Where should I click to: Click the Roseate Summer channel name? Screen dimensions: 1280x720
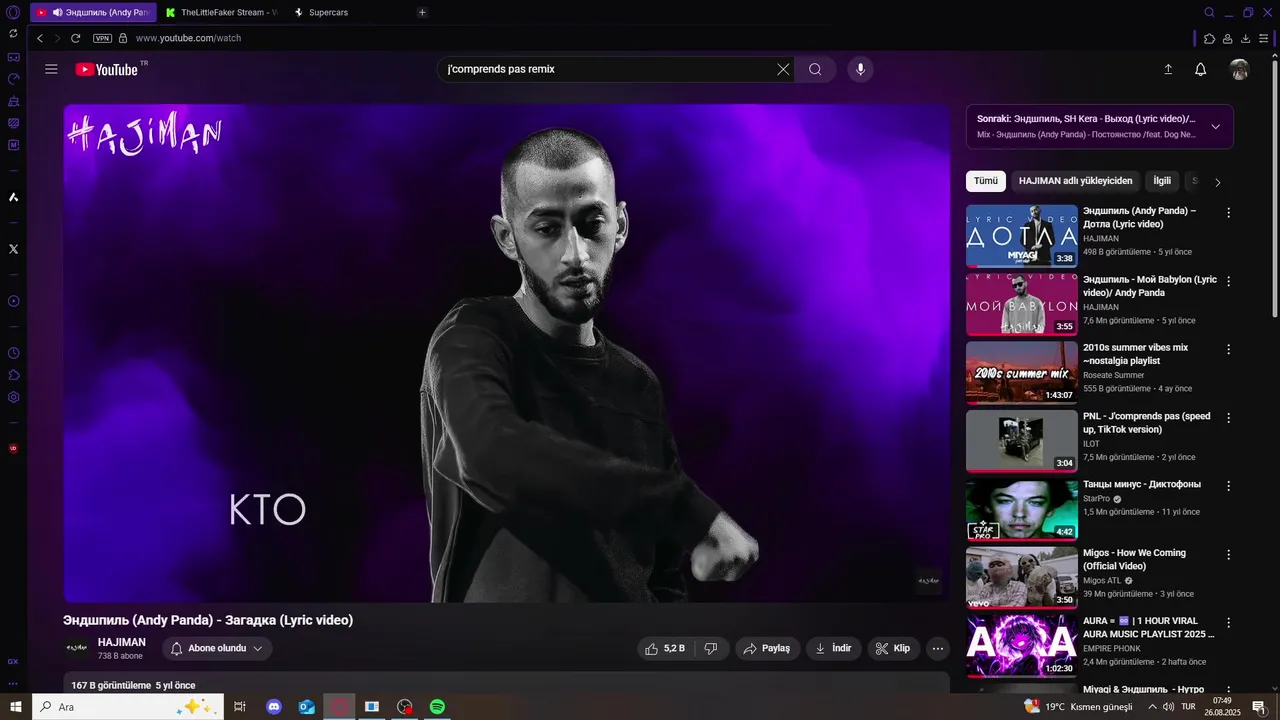coord(1115,375)
